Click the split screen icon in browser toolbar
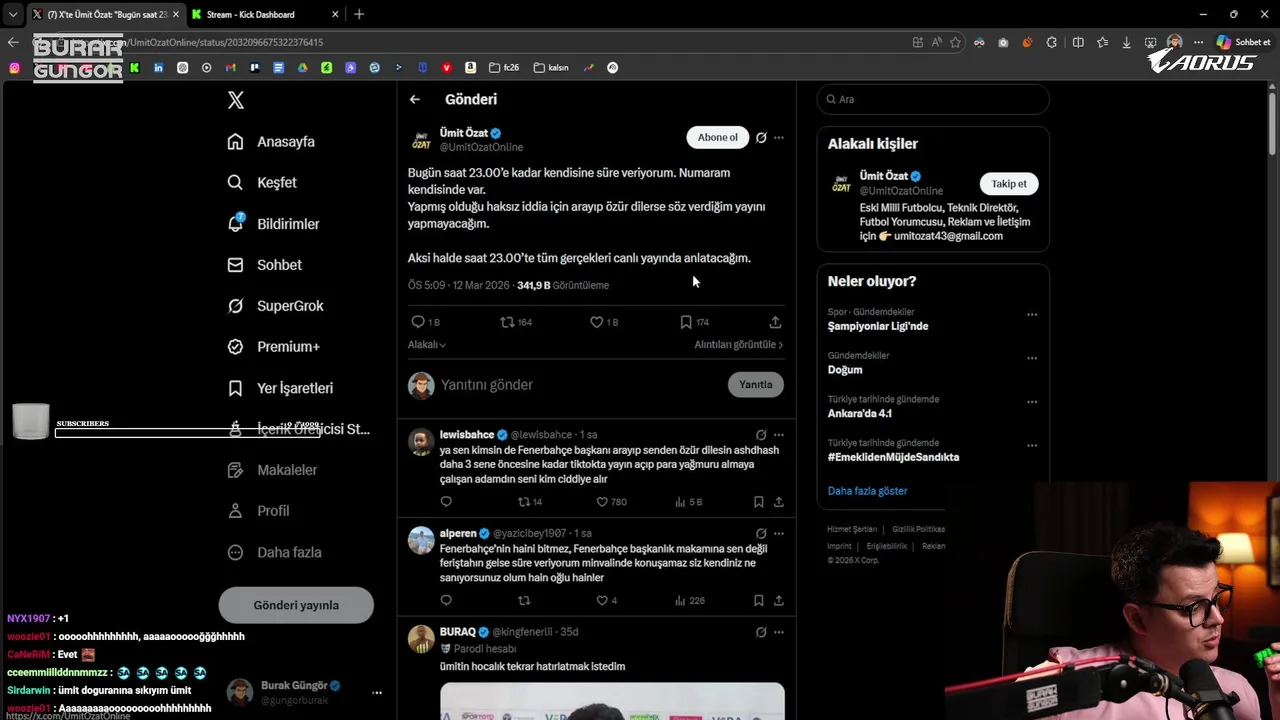 pos(1078,42)
